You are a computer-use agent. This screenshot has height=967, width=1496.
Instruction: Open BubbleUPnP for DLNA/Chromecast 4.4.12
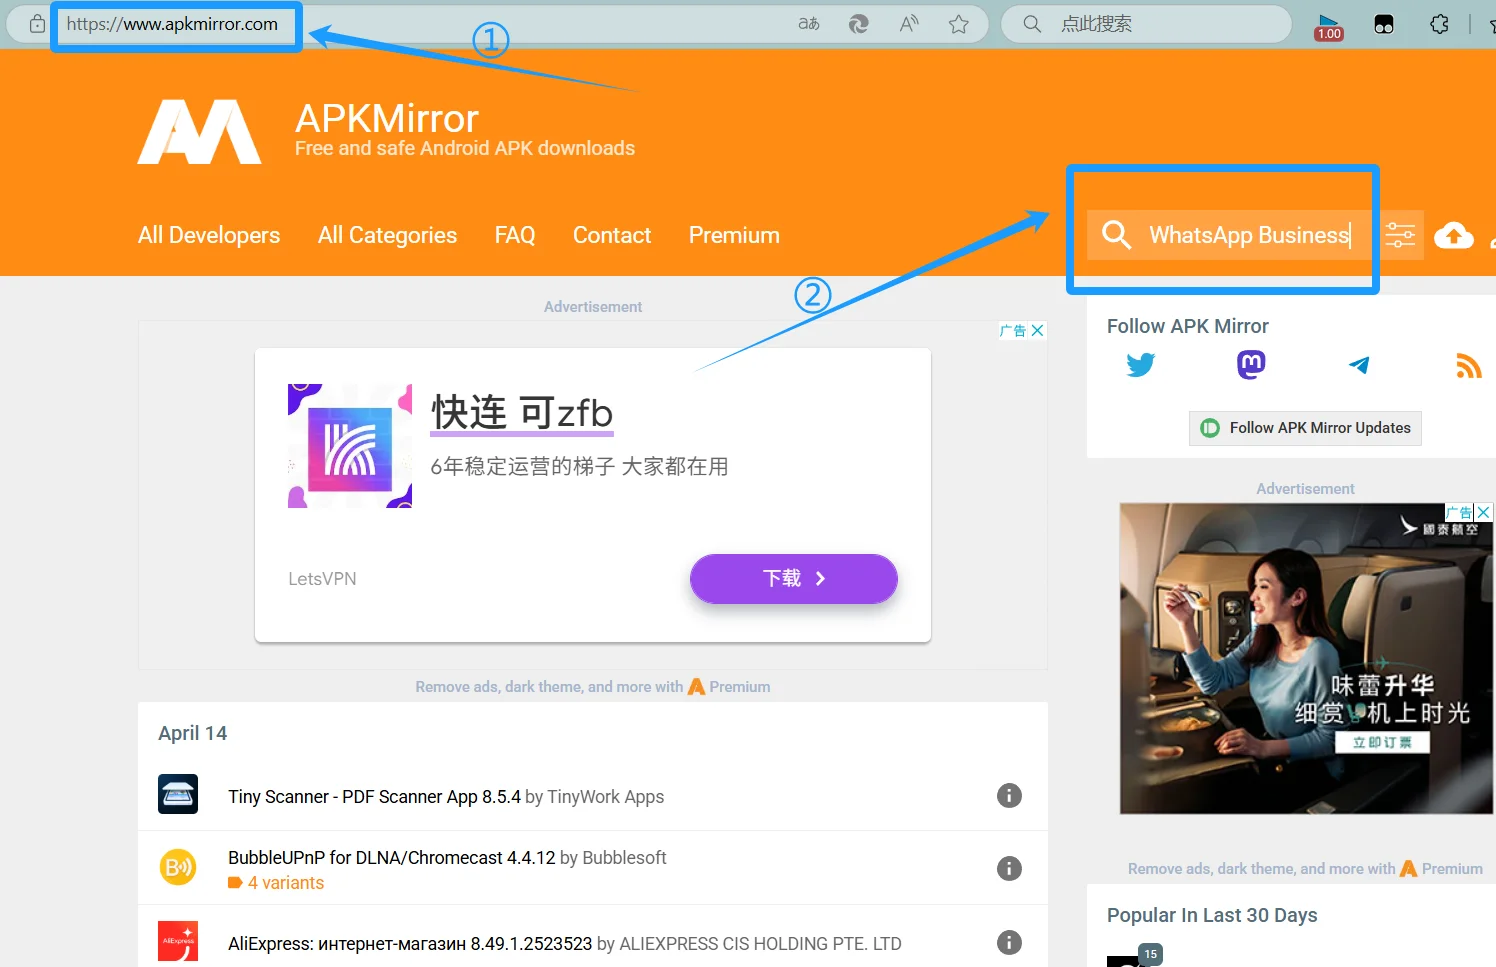(x=391, y=858)
